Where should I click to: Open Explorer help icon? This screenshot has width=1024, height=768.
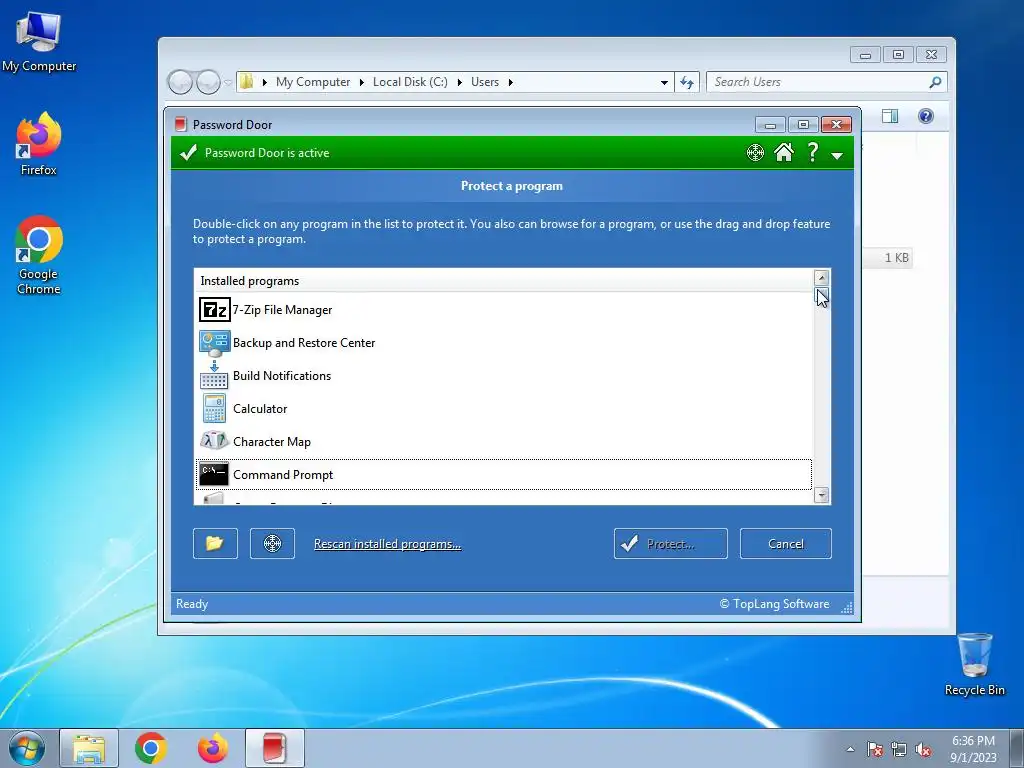click(925, 116)
